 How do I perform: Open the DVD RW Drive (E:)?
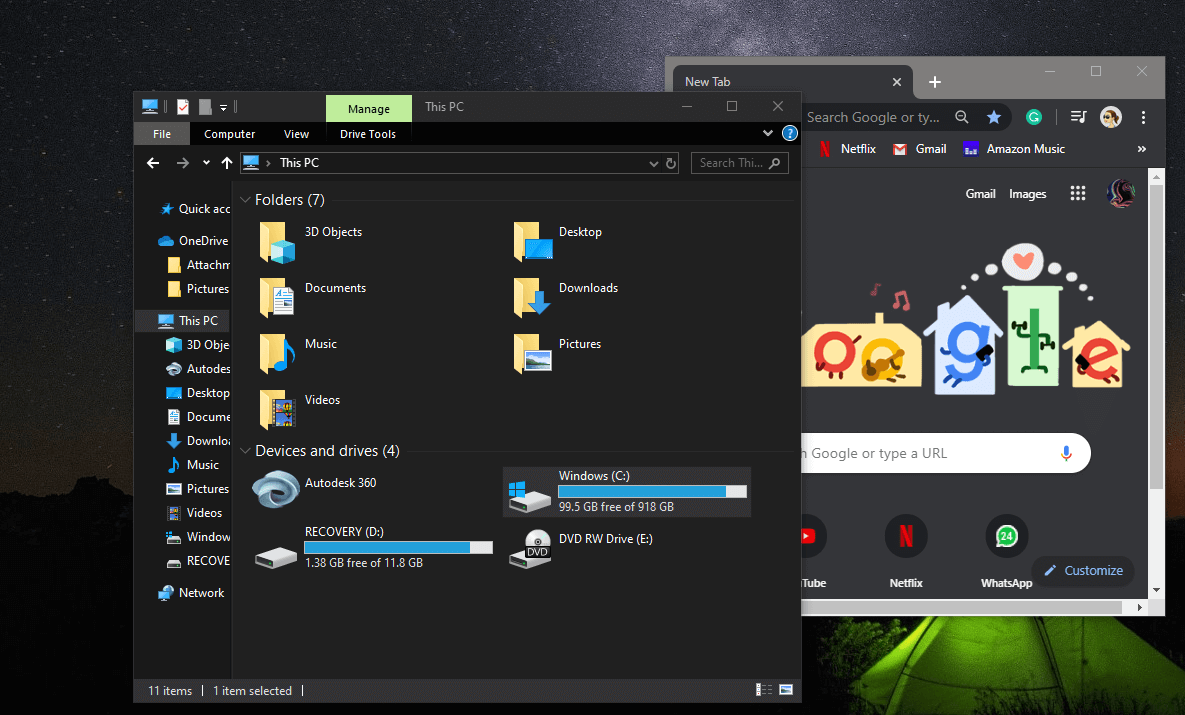point(530,548)
